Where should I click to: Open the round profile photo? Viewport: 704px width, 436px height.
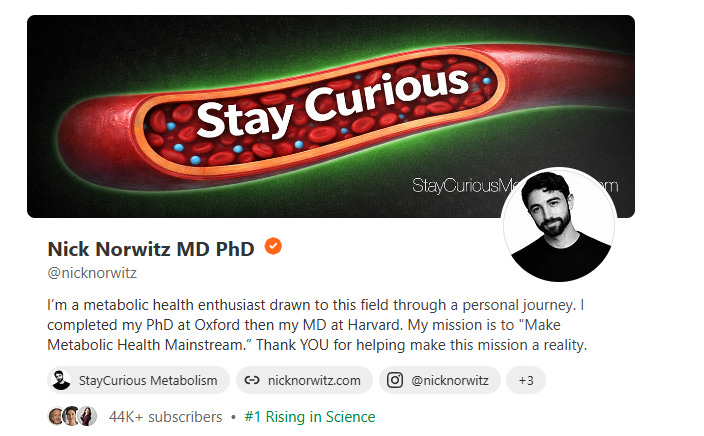(559, 225)
